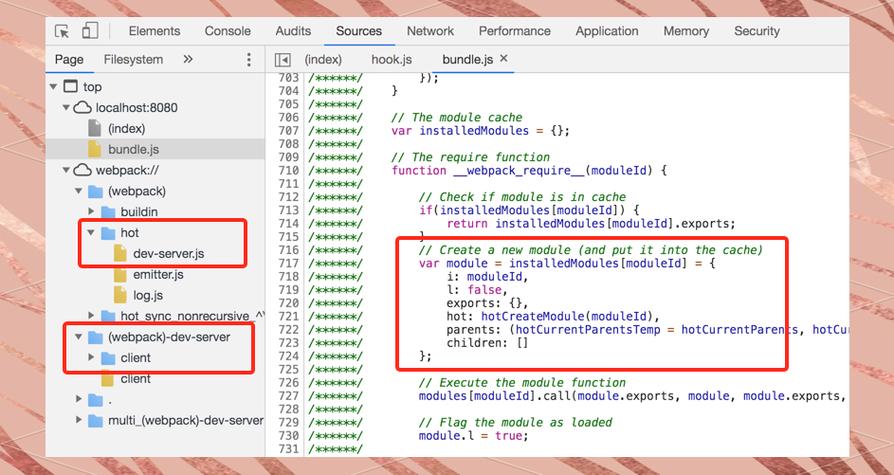Collapse the localhost:8080 domain node
Viewport: 894px width, 475px height.
66,107
